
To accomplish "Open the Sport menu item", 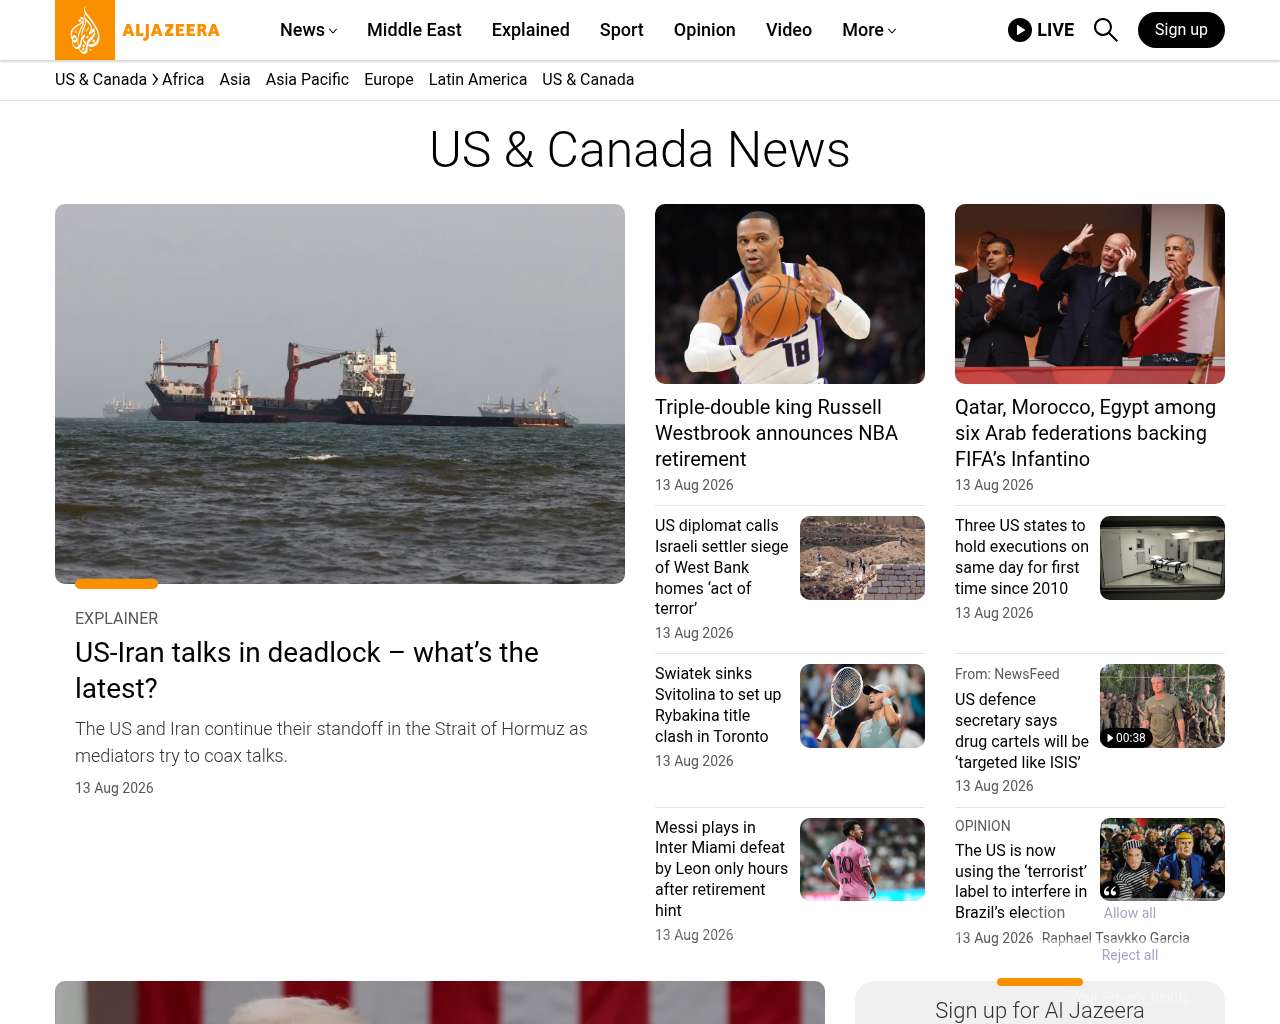I will point(622,30).
